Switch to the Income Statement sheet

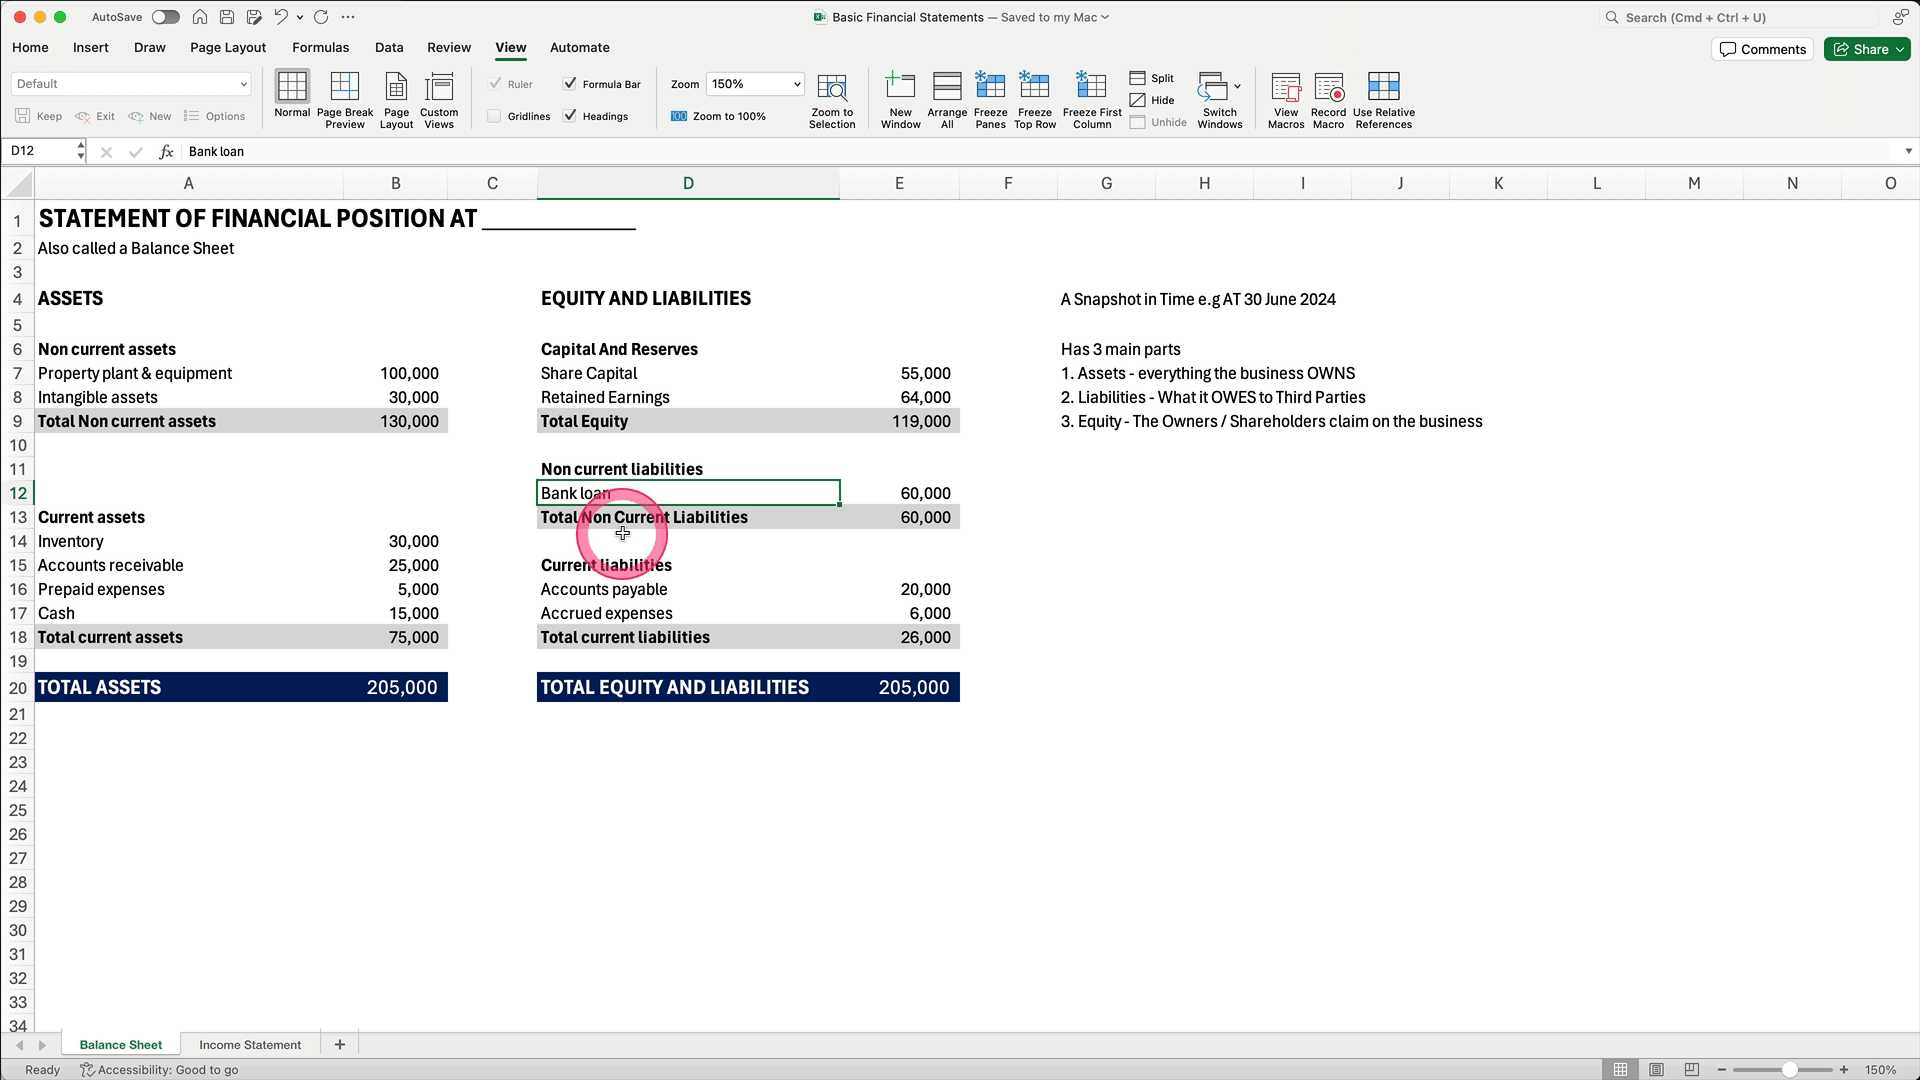point(250,1044)
